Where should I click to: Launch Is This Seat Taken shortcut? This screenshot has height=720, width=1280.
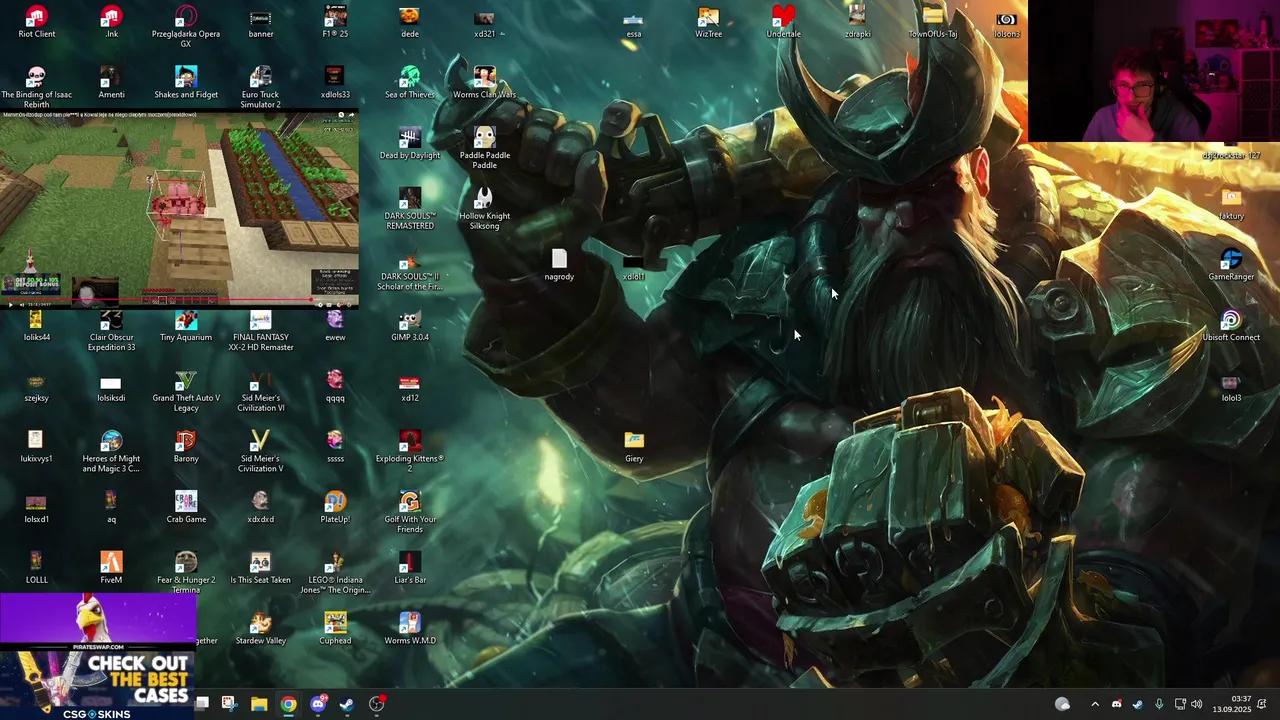pos(261,568)
